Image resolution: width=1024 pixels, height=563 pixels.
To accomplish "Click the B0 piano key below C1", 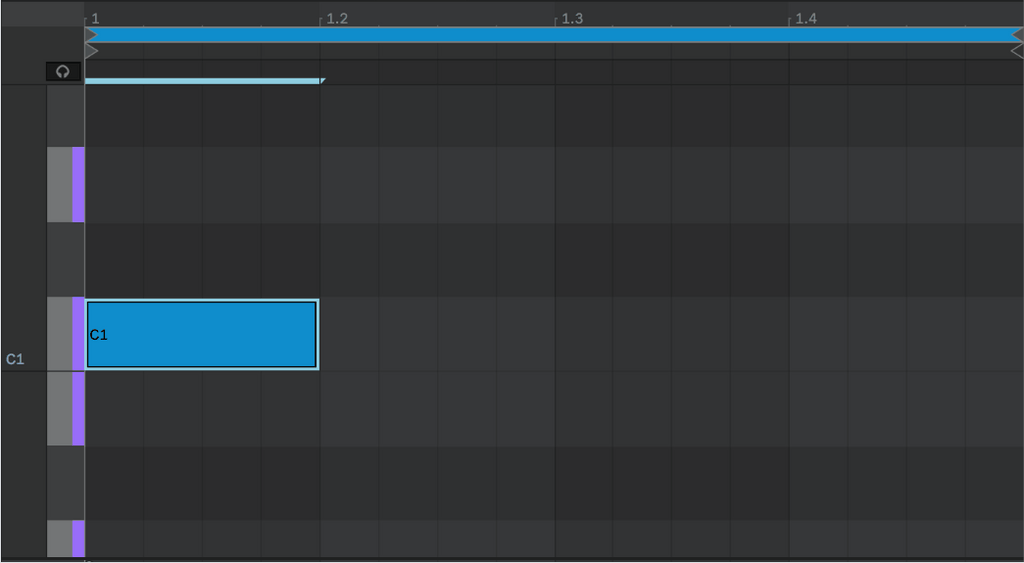I will [x=66, y=409].
